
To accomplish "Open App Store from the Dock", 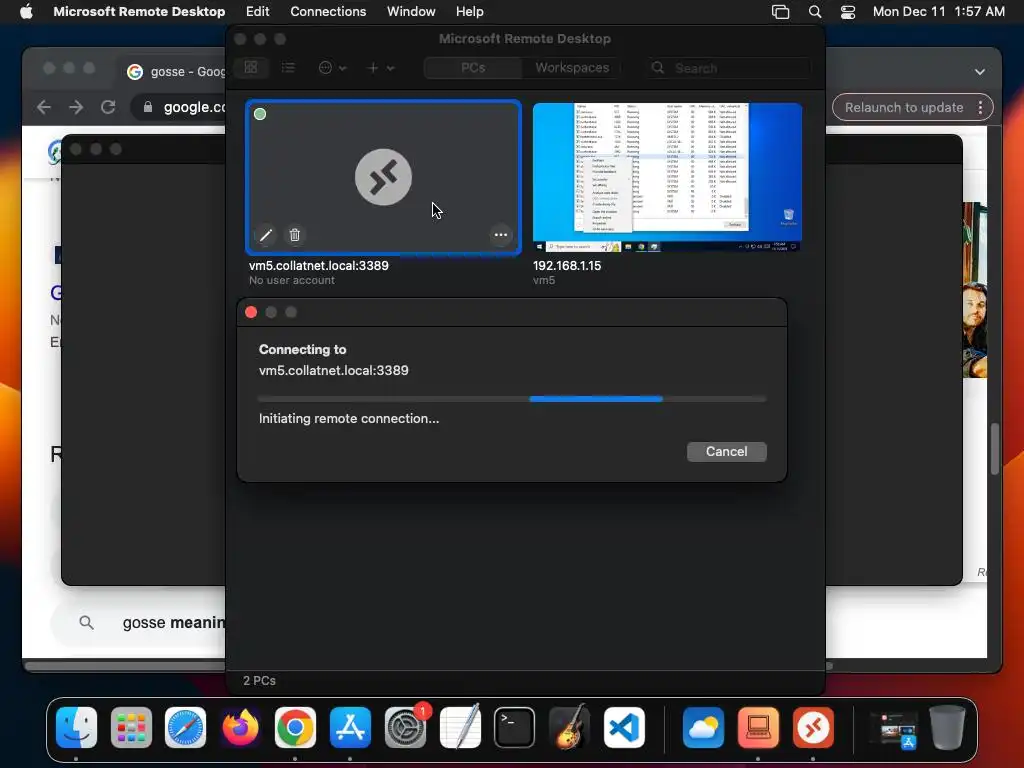I will [350, 727].
